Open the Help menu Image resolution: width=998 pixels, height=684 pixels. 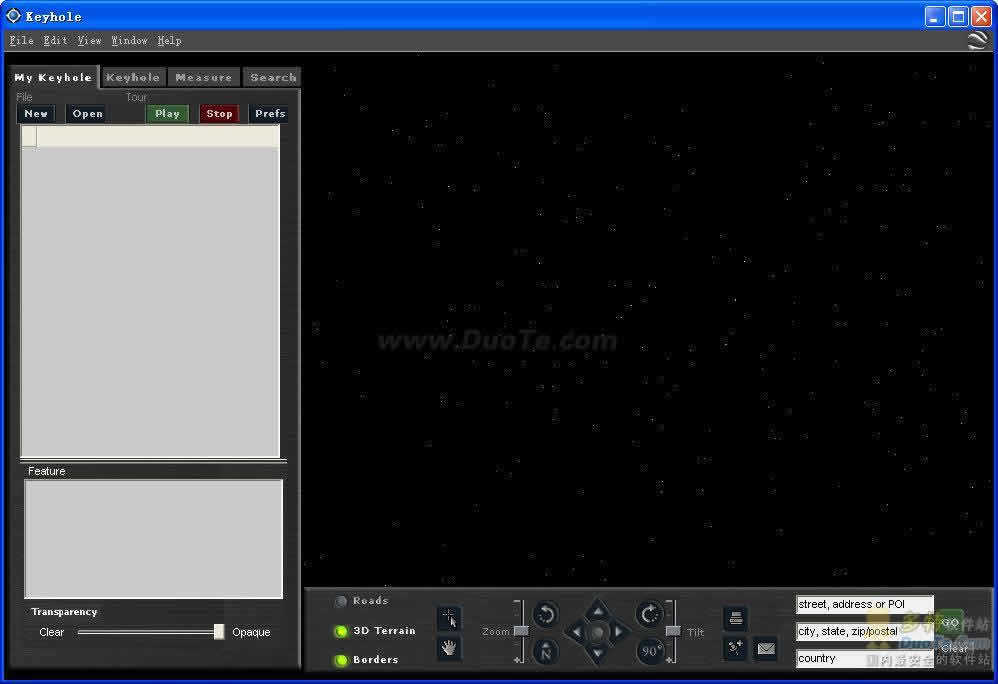pyautogui.click(x=169, y=41)
